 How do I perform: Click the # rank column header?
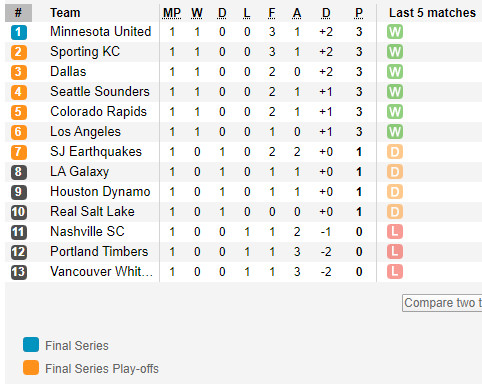(x=18, y=13)
